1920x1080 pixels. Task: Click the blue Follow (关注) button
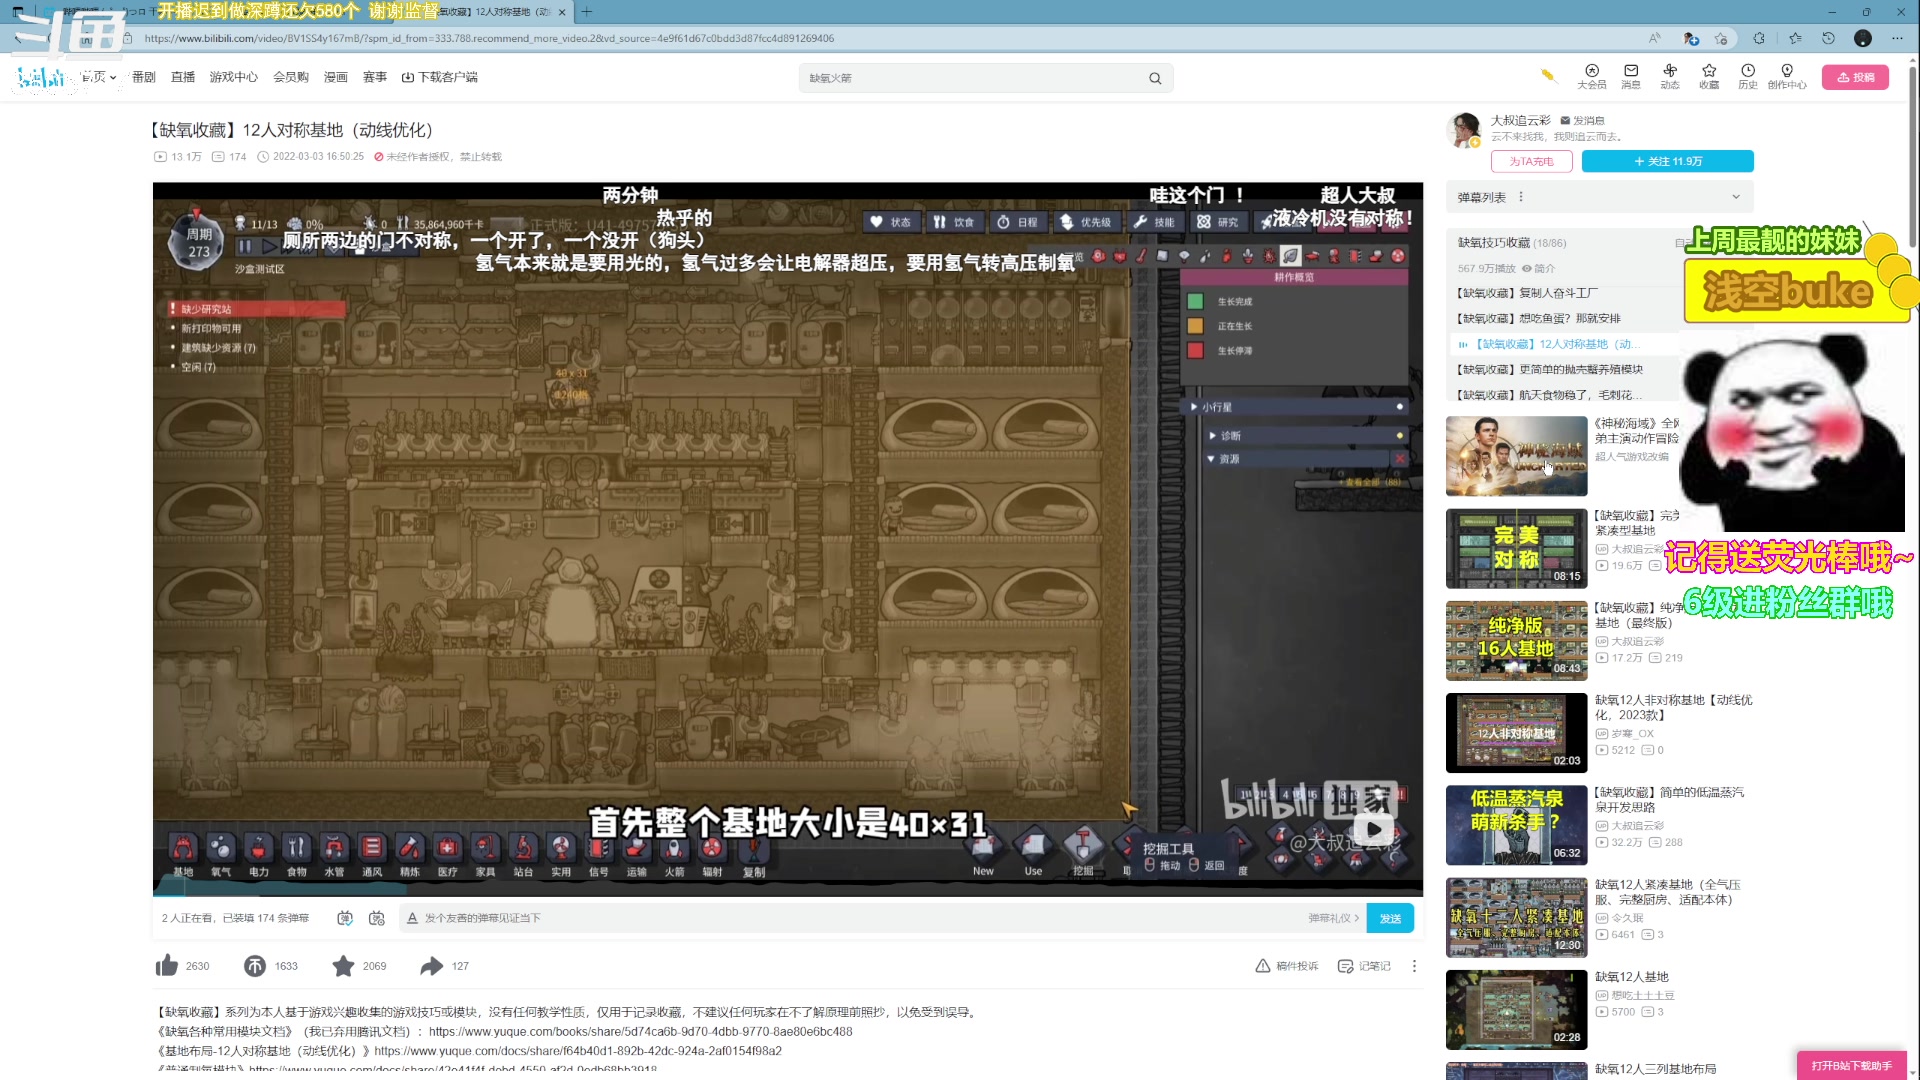tap(1667, 161)
